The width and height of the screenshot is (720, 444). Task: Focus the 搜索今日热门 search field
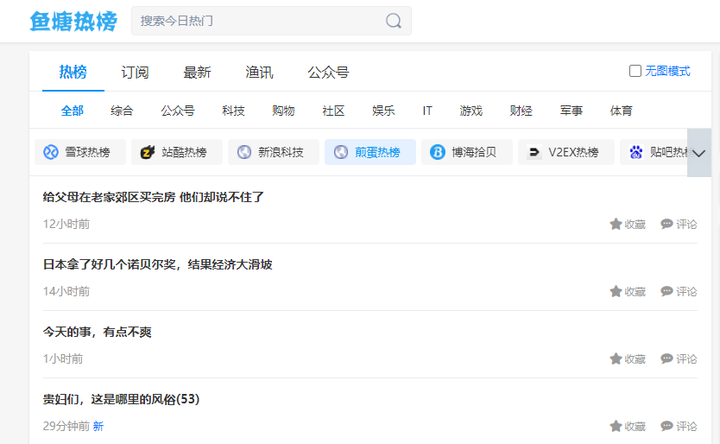[x=255, y=21]
